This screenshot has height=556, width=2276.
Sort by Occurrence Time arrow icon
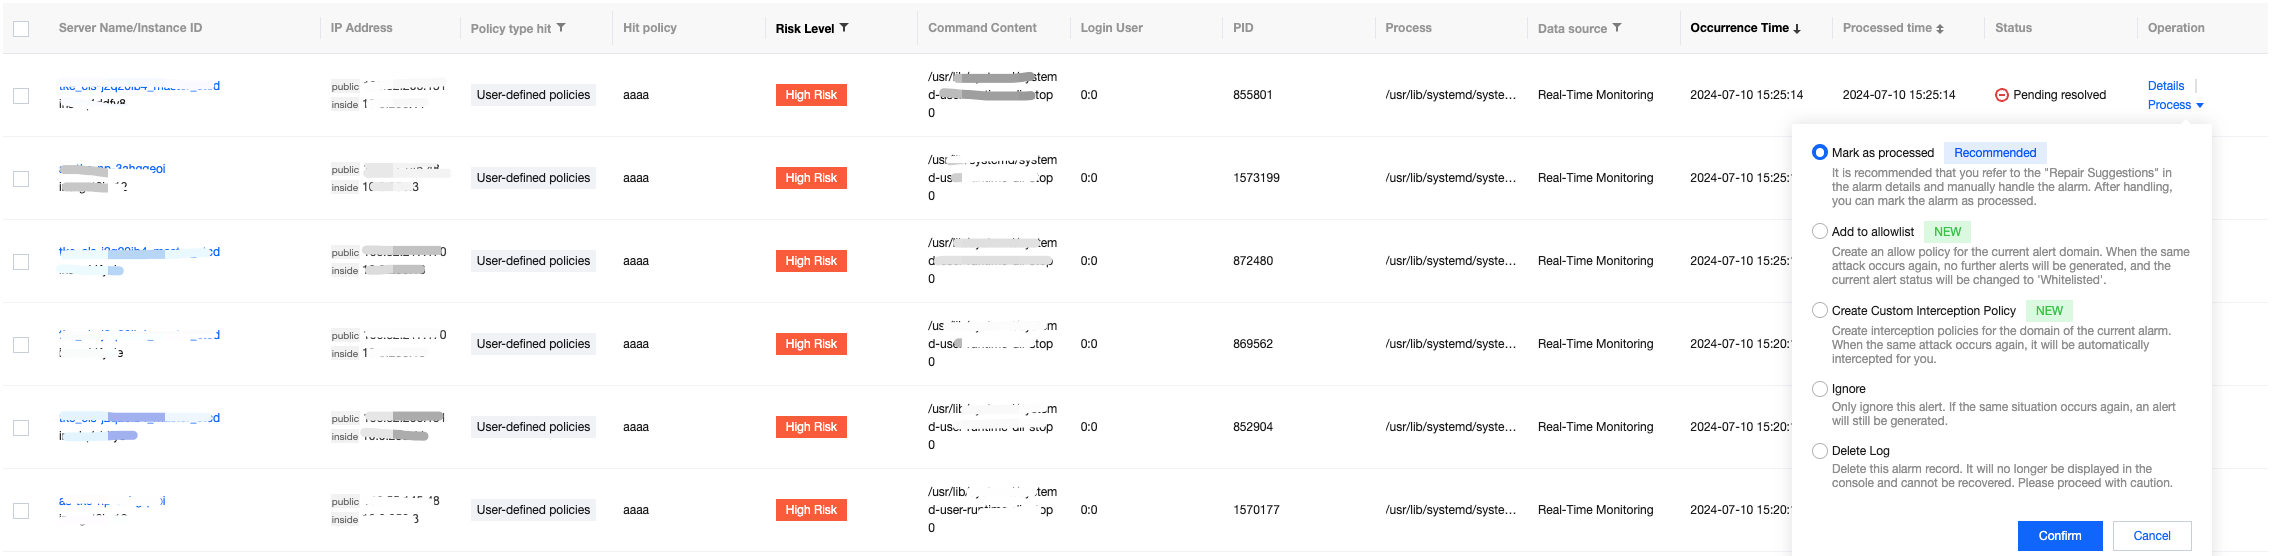point(1797,29)
